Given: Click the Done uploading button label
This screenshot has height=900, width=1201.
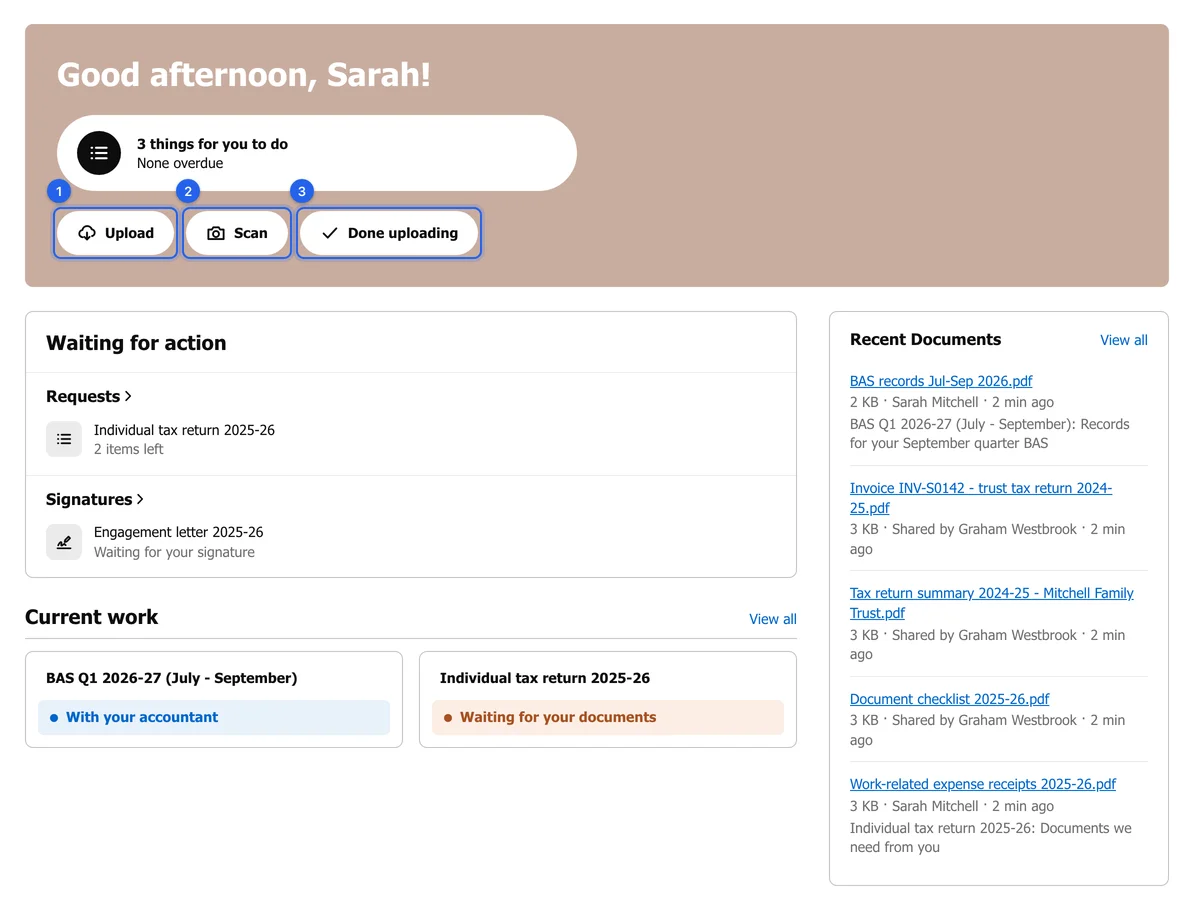Looking at the screenshot, I should coord(403,233).
